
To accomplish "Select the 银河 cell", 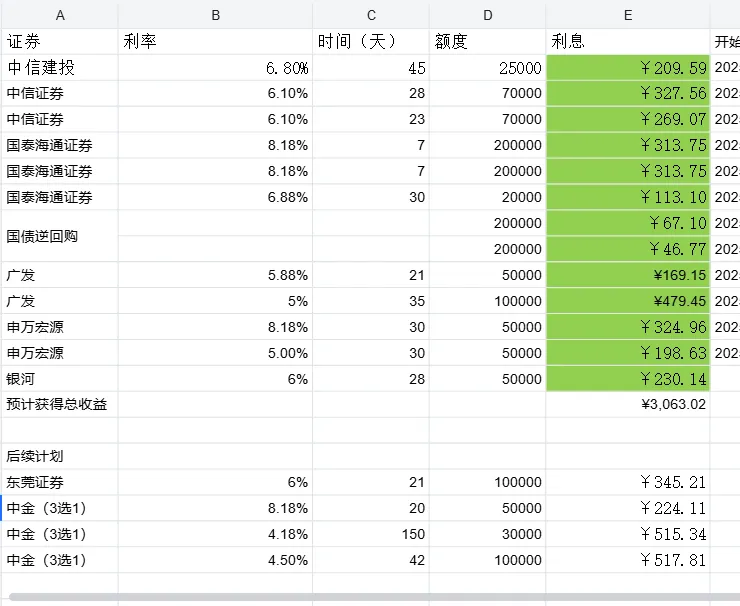I will 60,379.
